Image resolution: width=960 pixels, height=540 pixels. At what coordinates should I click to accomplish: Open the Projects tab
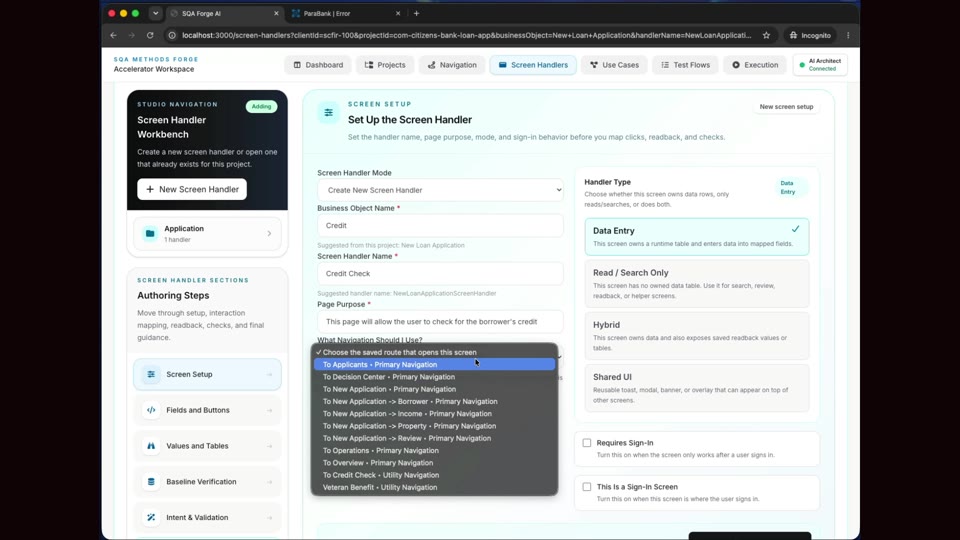tap(384, 65)
